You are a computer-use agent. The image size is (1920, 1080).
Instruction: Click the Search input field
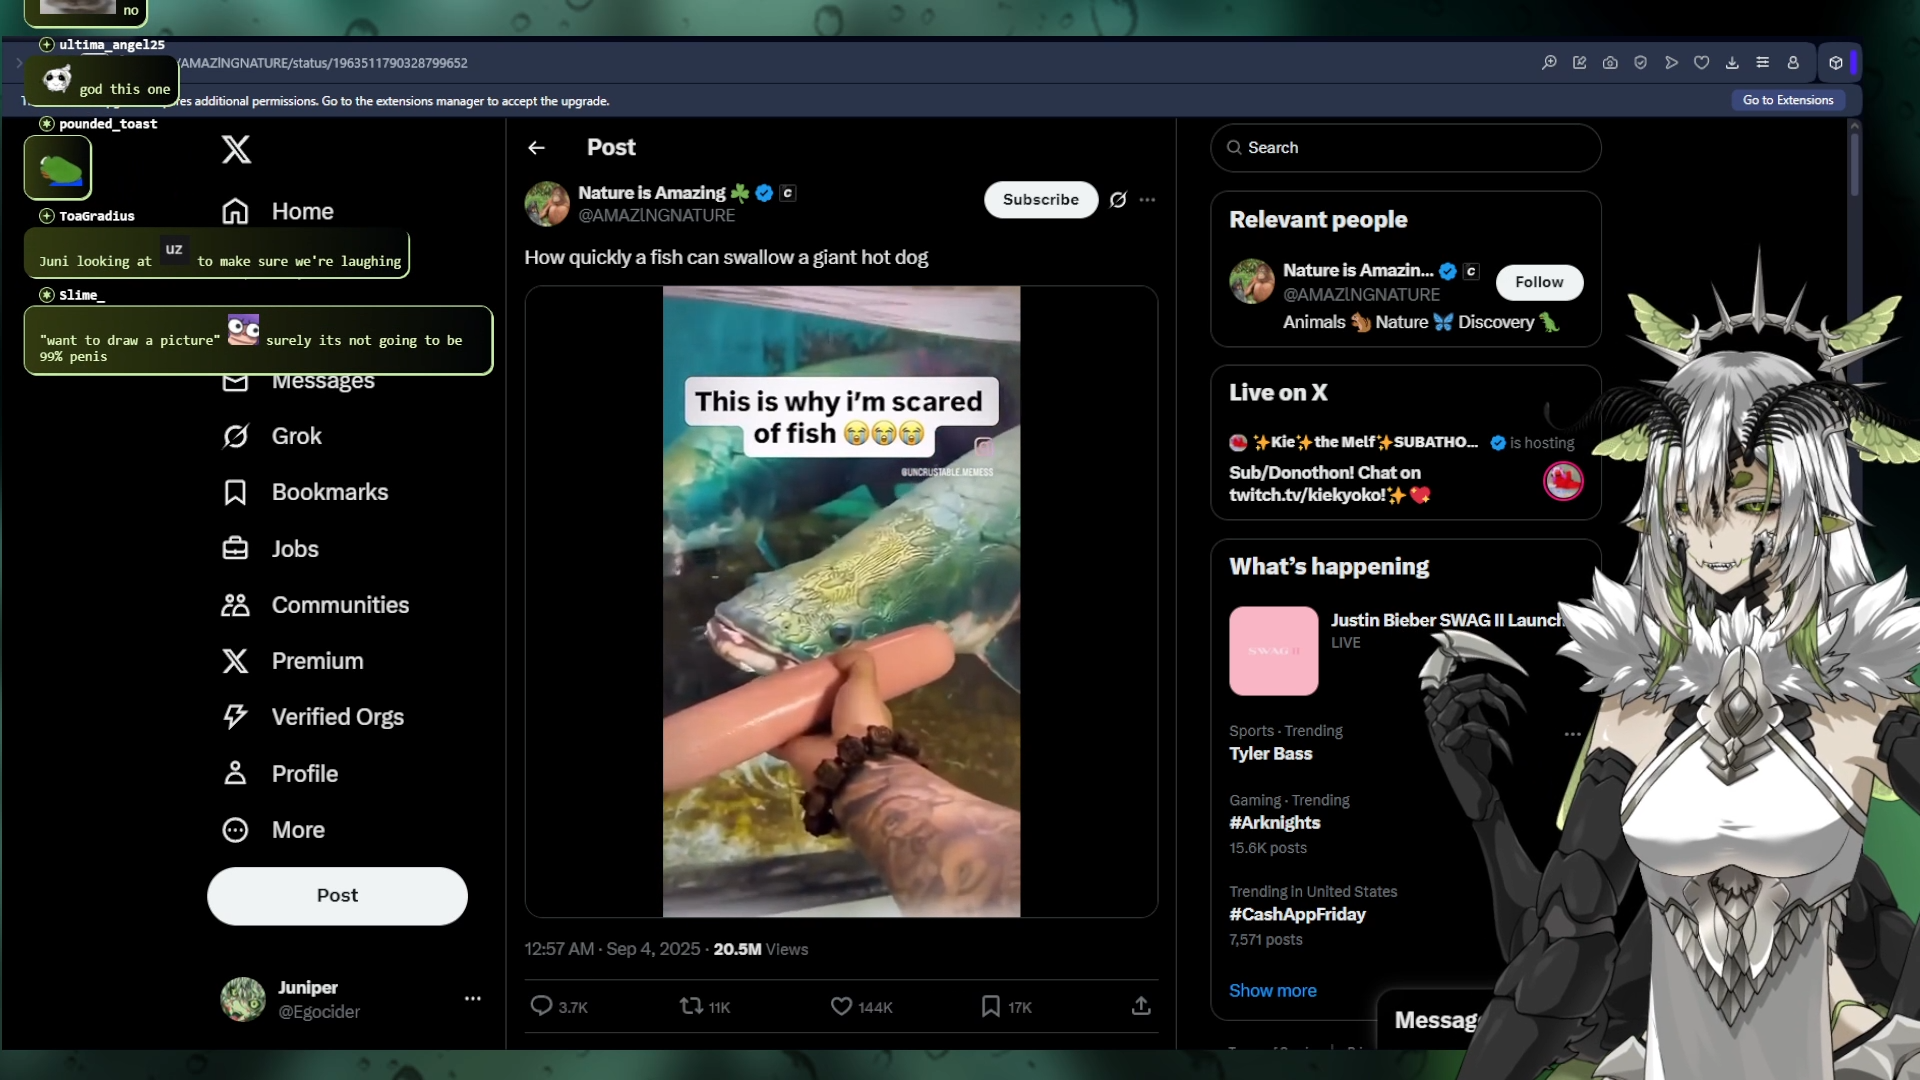(1405, 148)
